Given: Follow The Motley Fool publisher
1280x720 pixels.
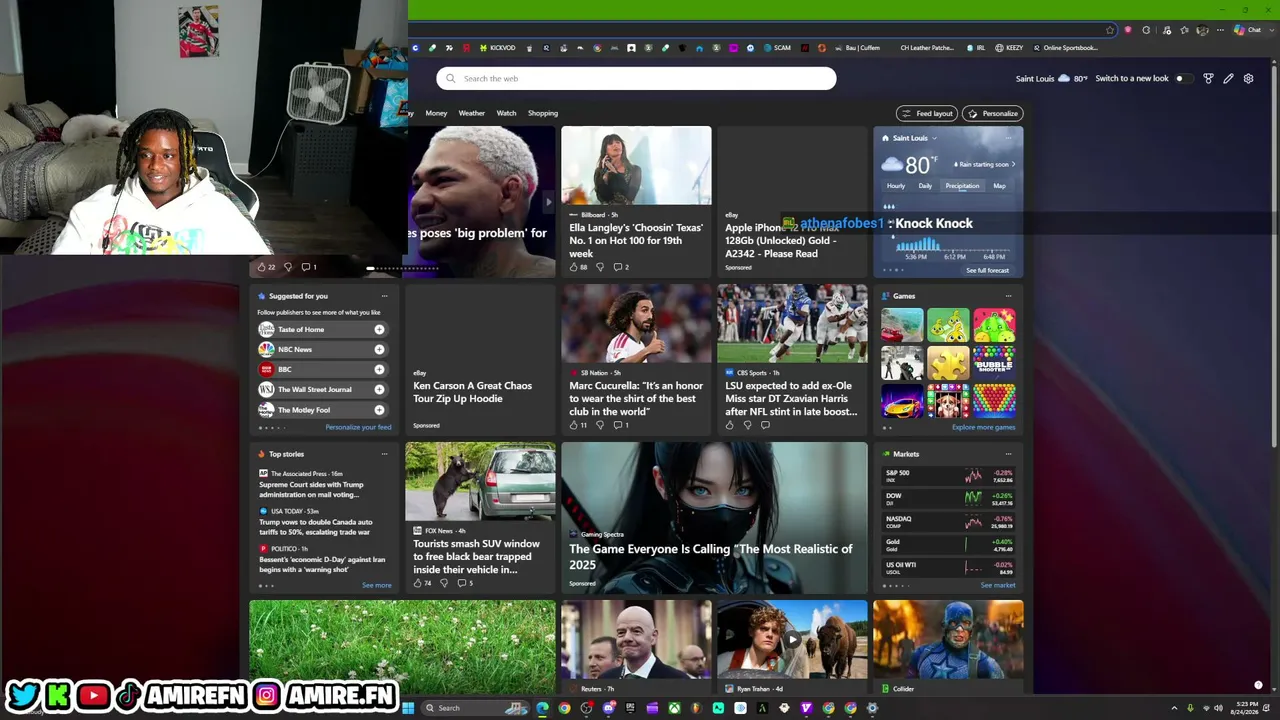Looking at the screenshot, I should pyautogui.click(x=379, y=410).
